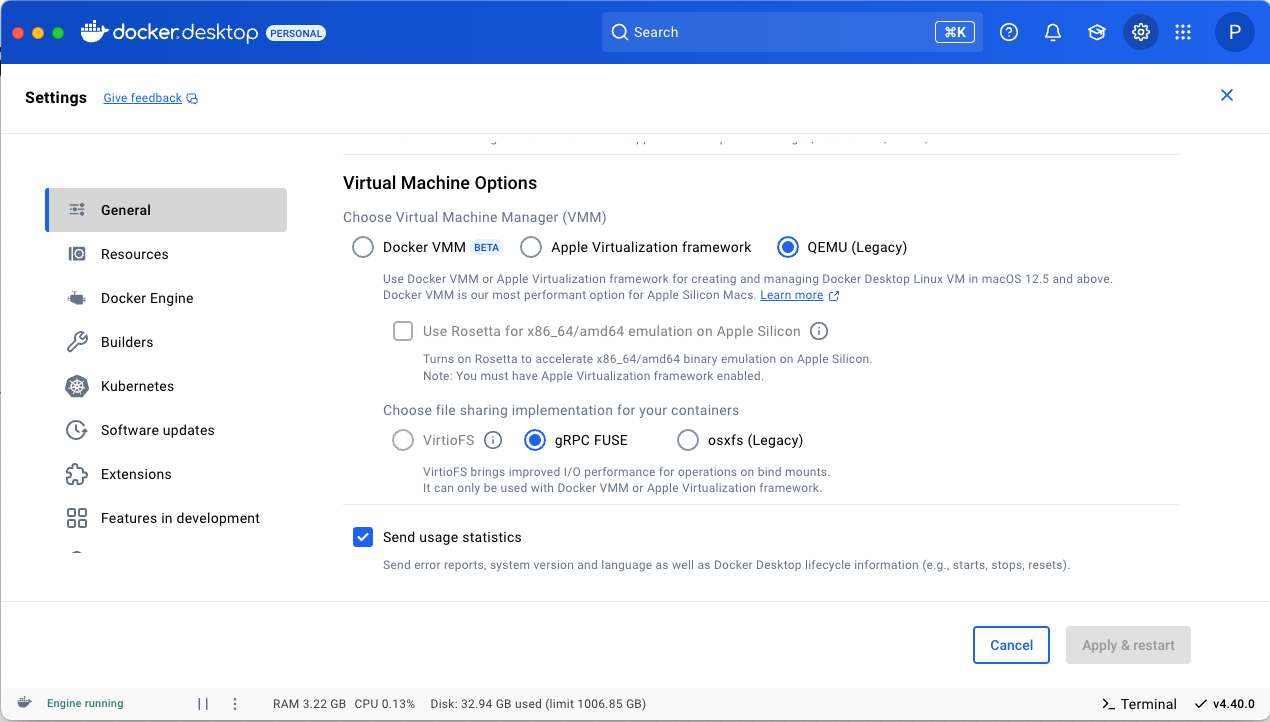
Task: Click the Engine running status text
Action: 85,704
